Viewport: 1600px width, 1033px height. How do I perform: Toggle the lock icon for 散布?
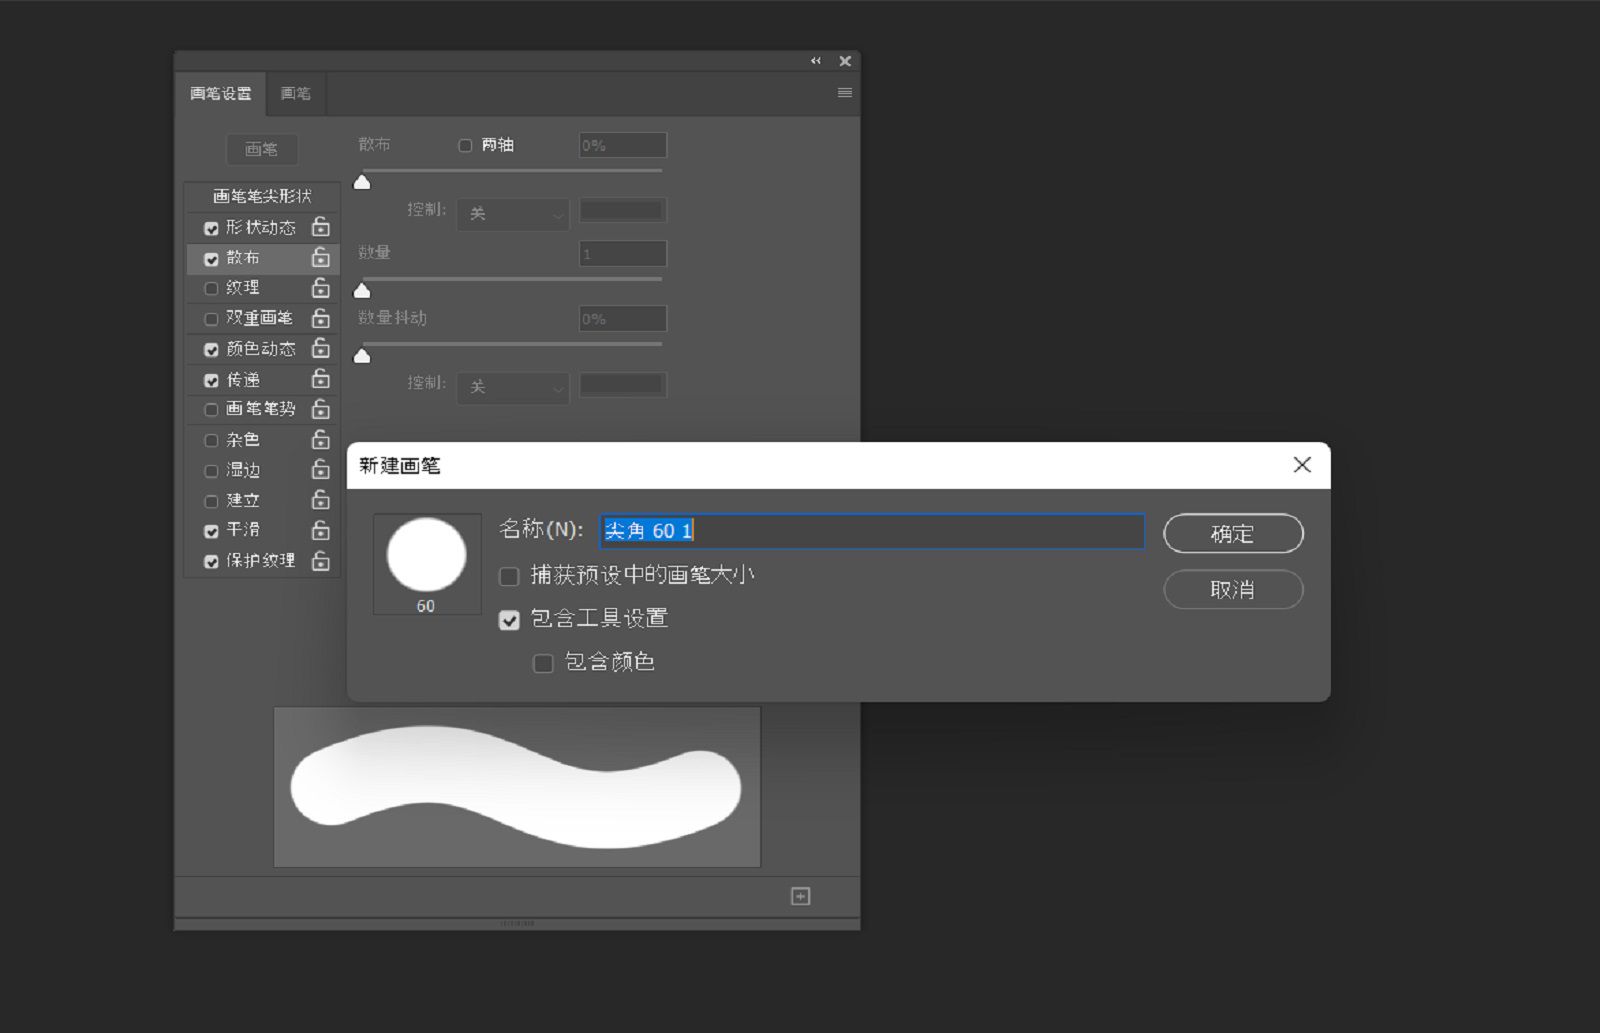(320, 258)
